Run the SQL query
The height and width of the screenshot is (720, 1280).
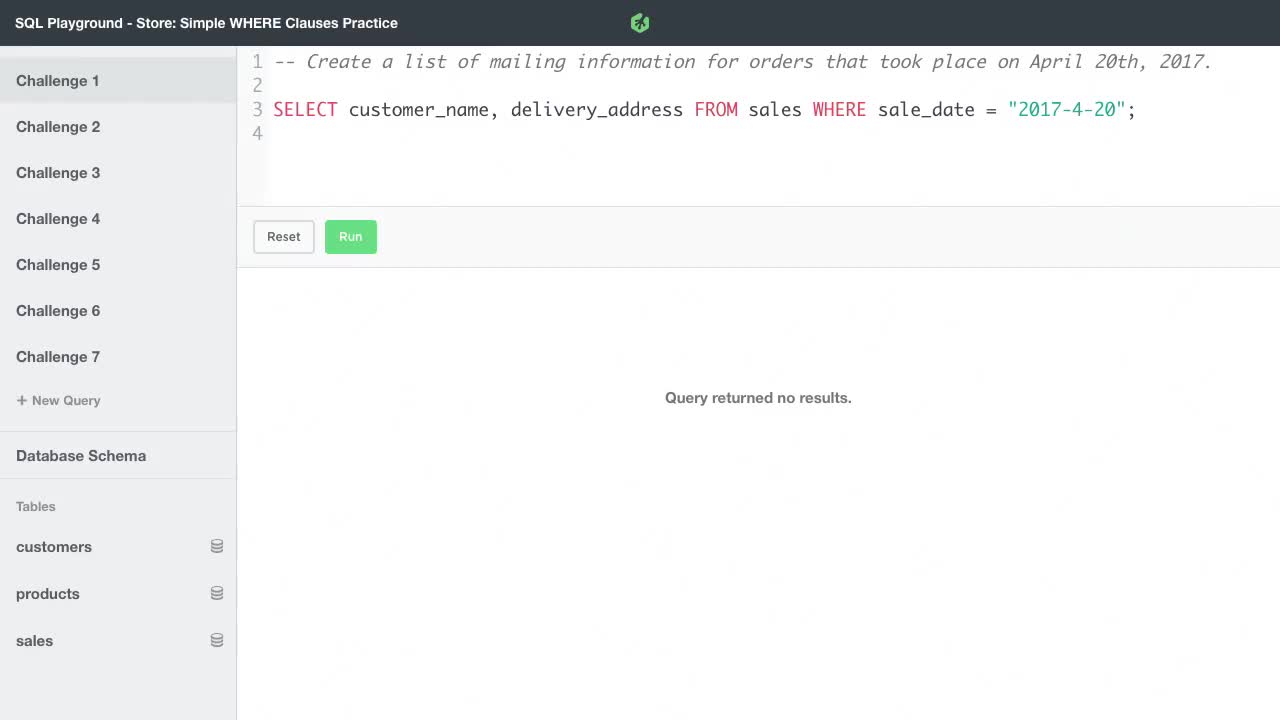click(x=350, y=236)
